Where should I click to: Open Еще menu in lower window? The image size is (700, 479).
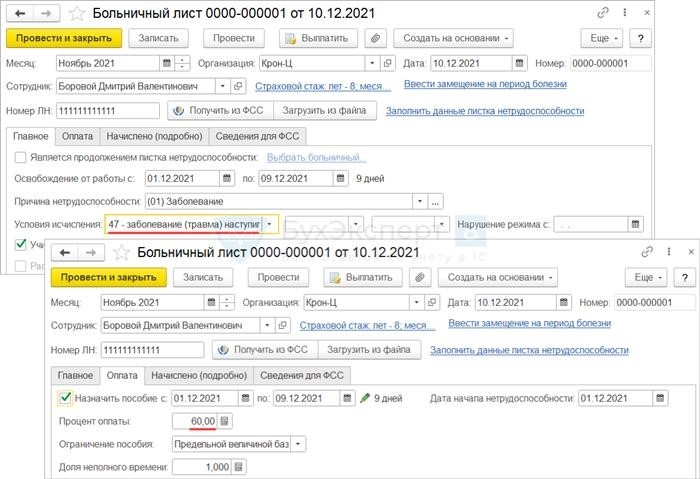pos(646,278)
